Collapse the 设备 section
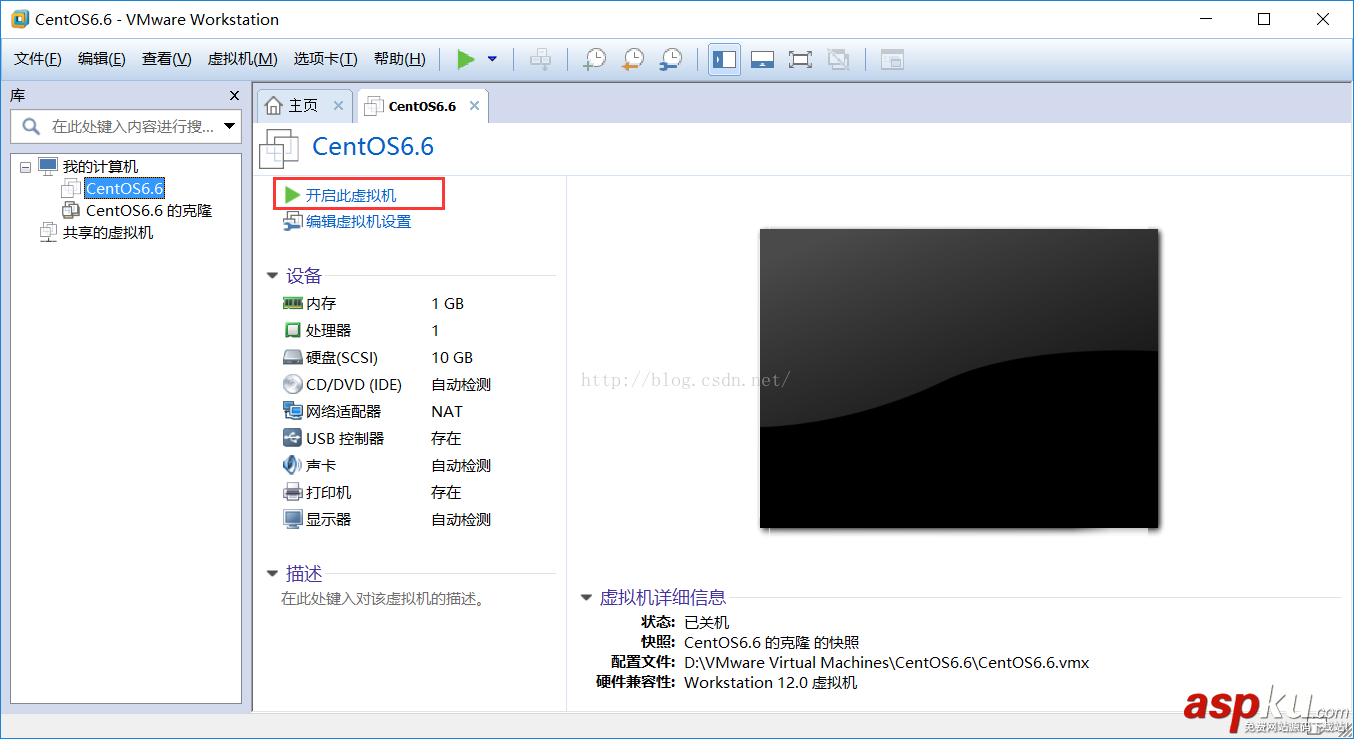Viewport: 1354px width, 739px height. [272, 276]
